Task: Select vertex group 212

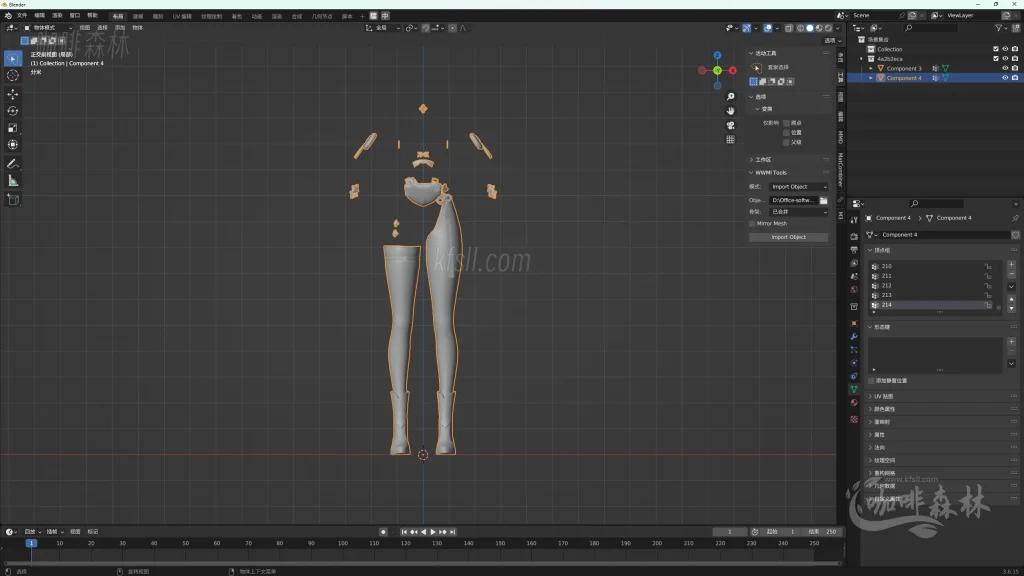Action: (x=931, y=285)
